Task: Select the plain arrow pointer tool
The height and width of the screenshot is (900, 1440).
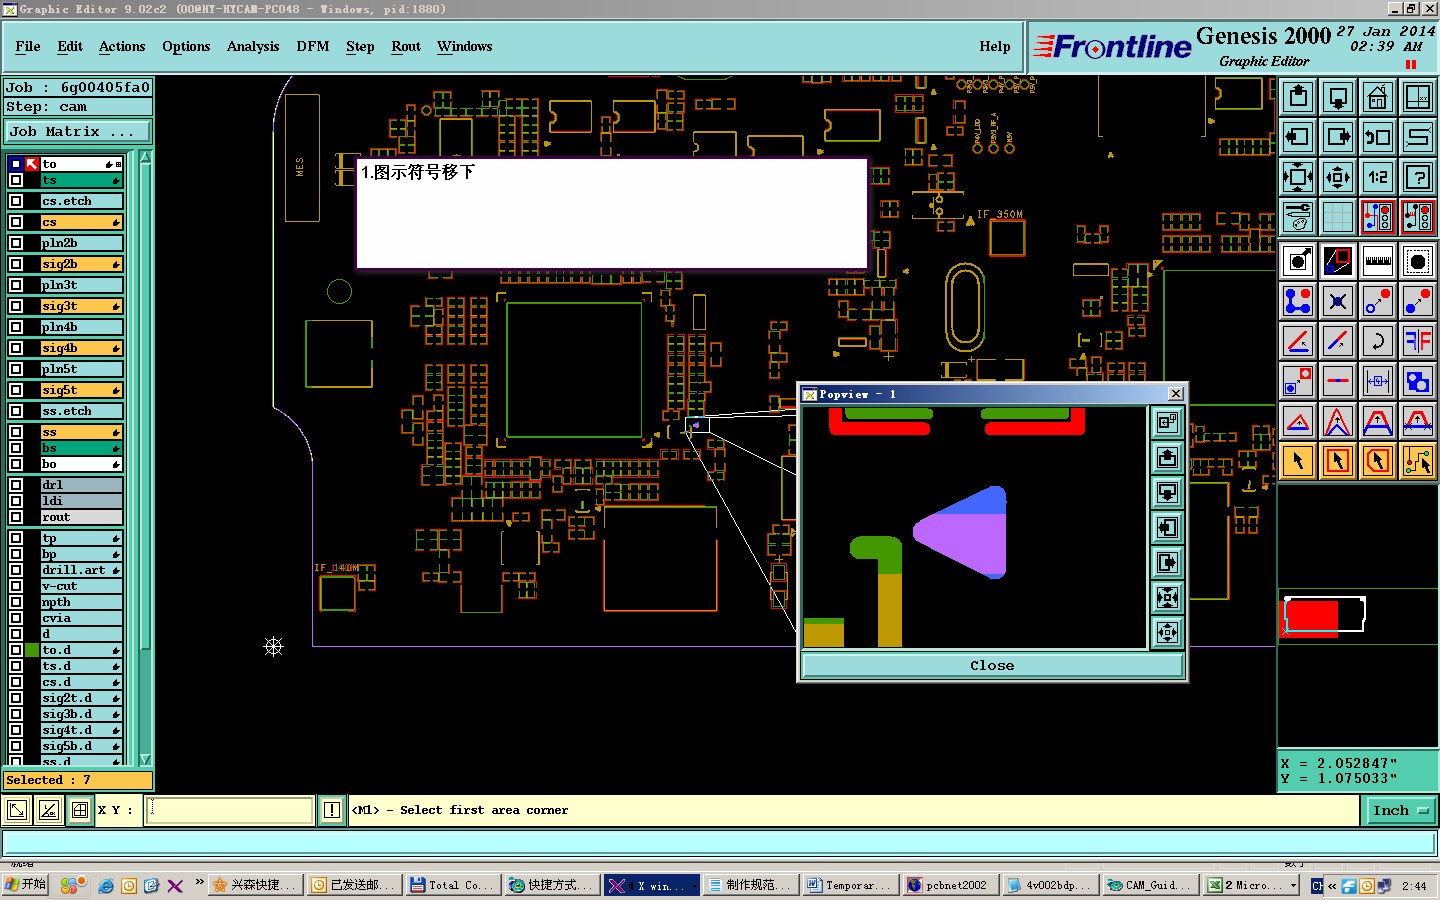Action: tap(1298, 461)
